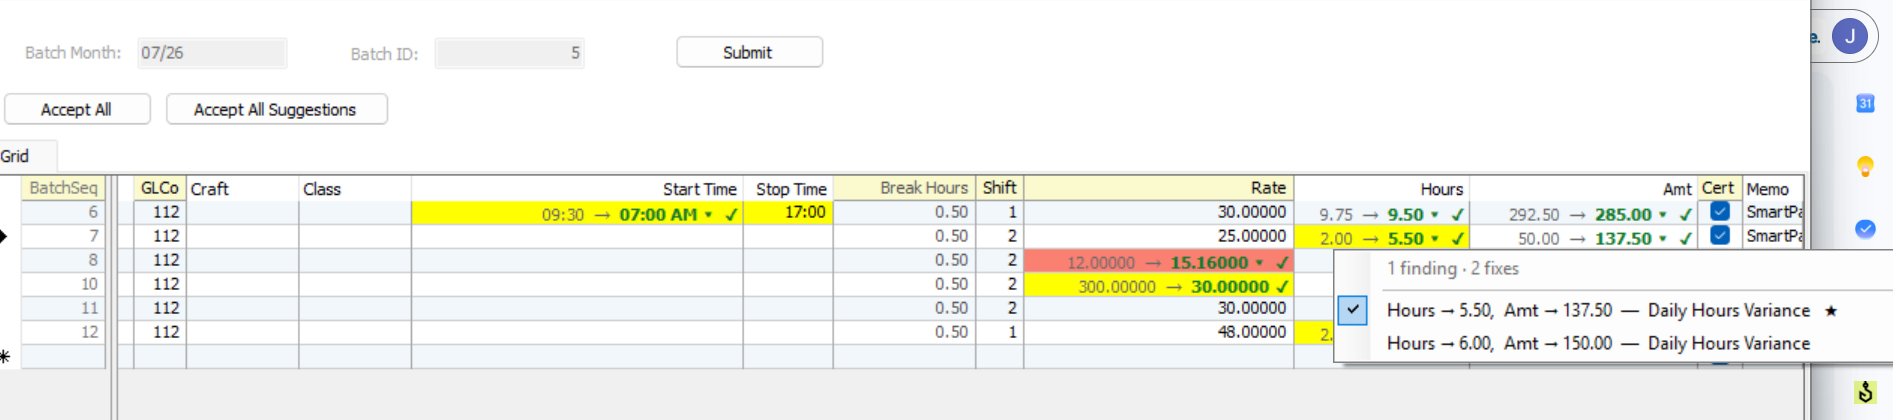
Task: Select Rate cell 25.00000
Action: 1158,236
